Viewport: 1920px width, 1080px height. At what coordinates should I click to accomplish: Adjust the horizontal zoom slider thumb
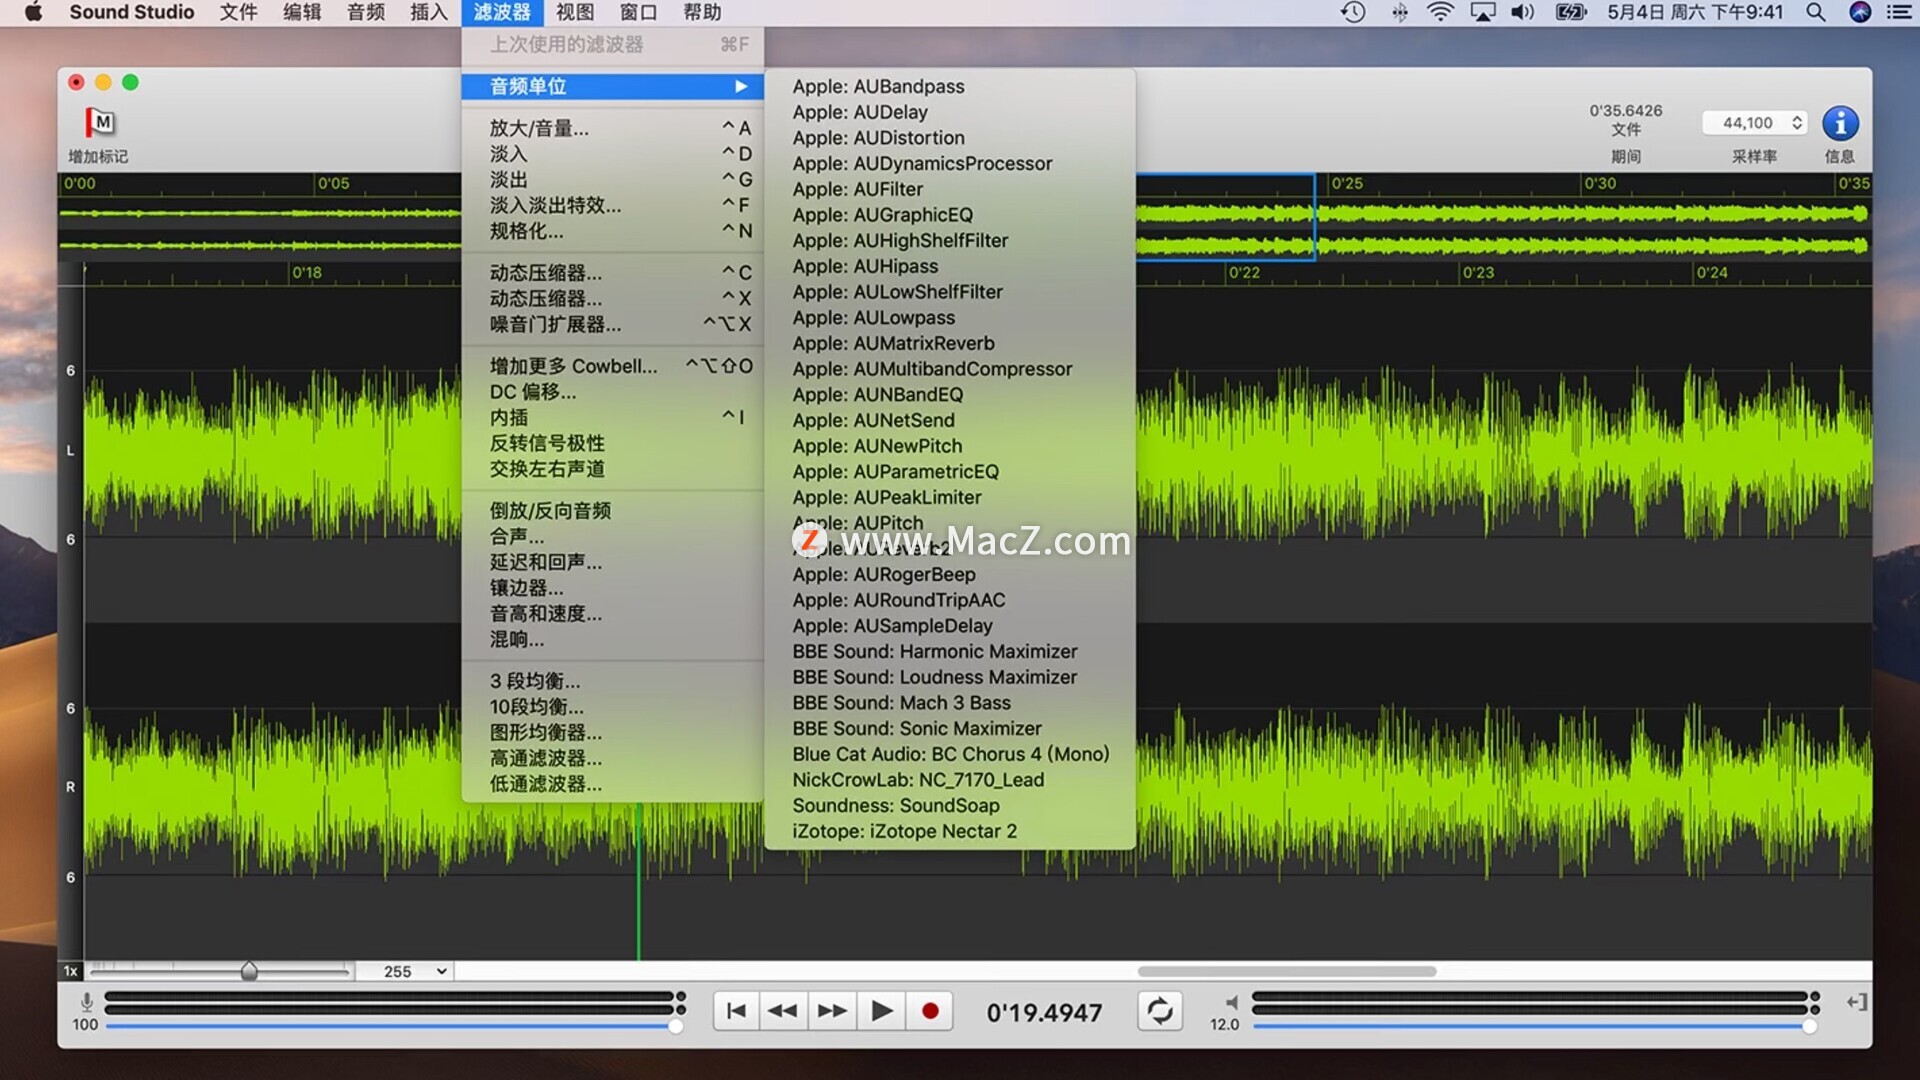click(x=249, y=971)
